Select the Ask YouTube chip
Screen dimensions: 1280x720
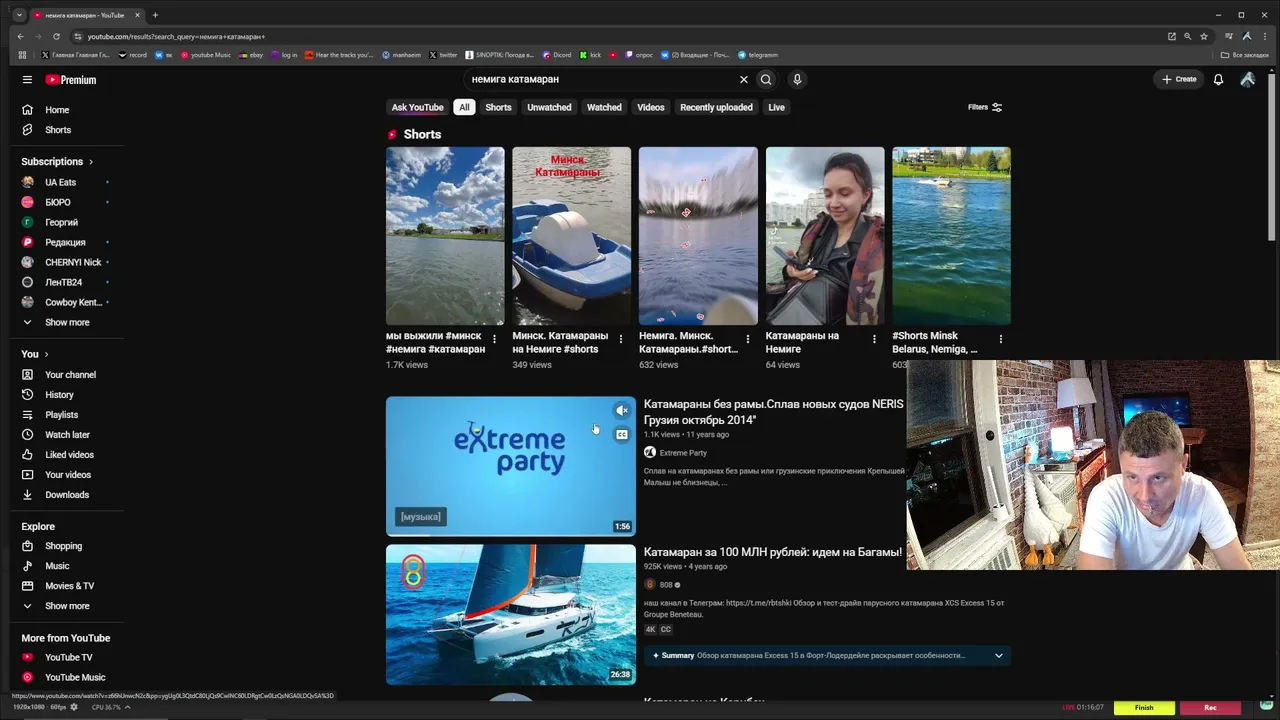coord(417,107)
